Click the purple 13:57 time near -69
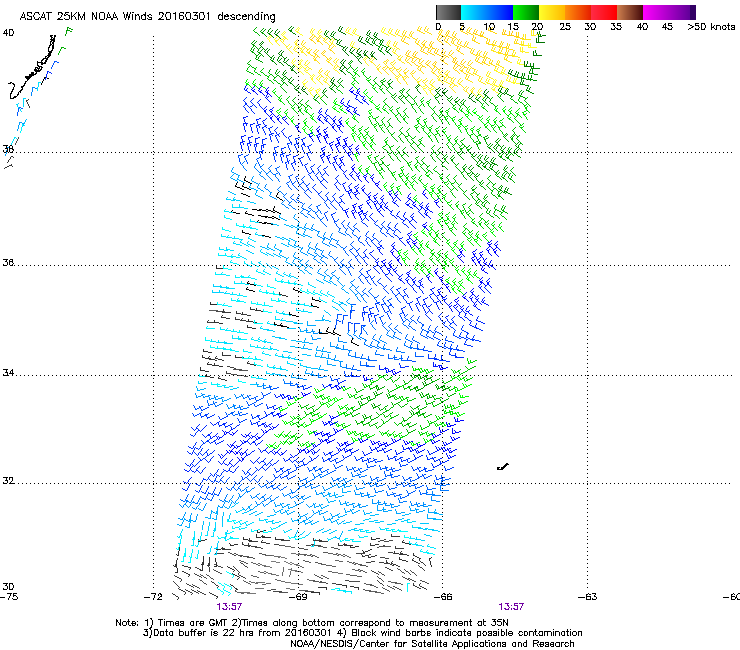 pyautogui.click(x=229, y=607)
